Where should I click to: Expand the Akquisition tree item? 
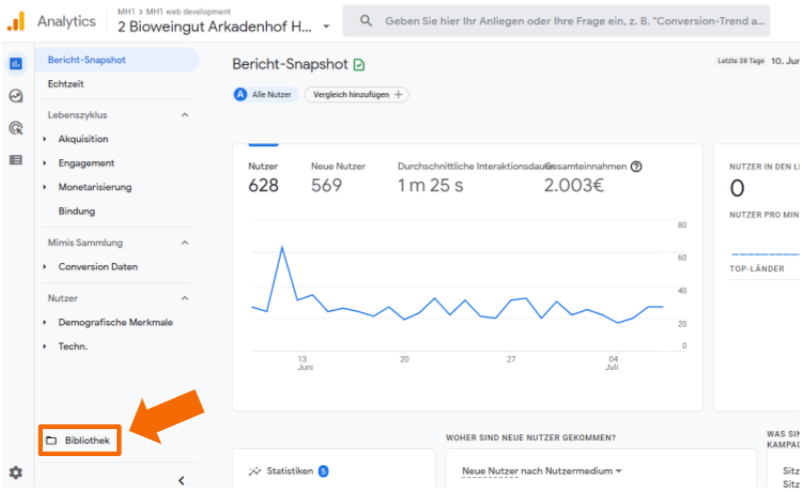[x=45, y=139]
